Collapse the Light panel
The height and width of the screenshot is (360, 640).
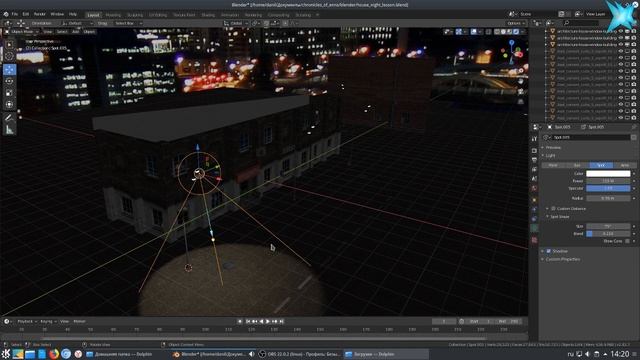550,156
